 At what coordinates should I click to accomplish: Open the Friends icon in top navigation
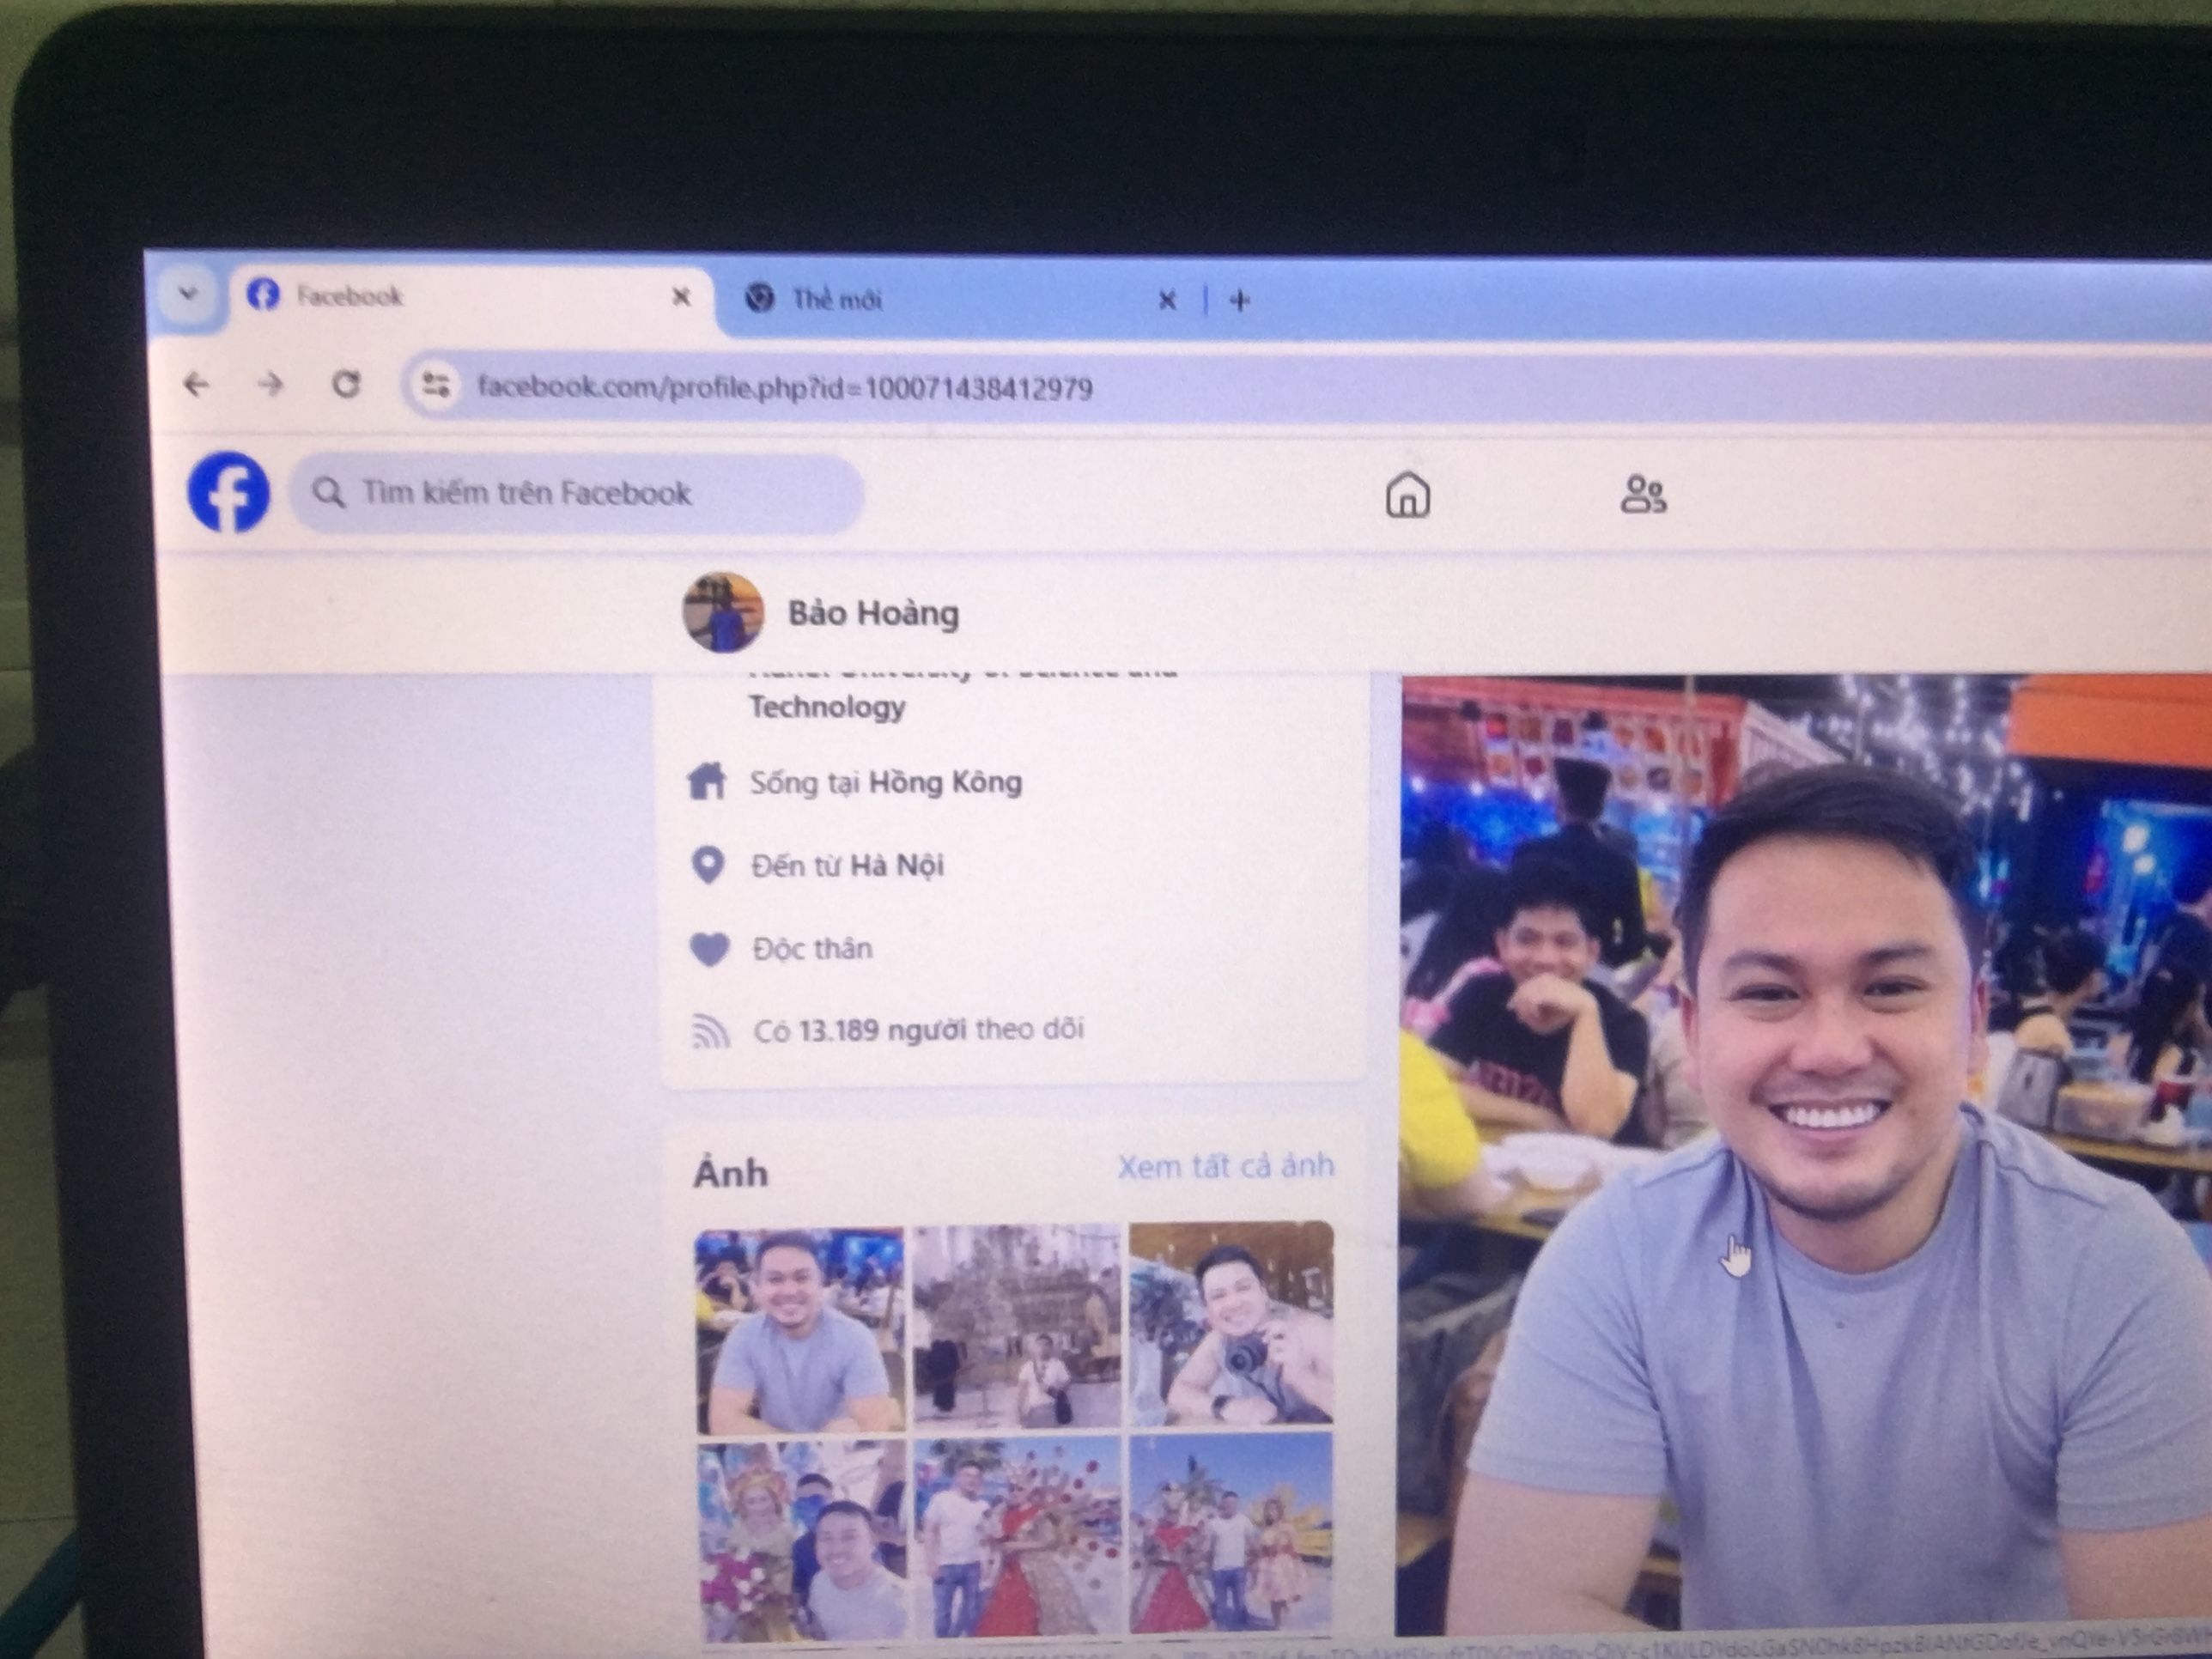(x=1643, y=494)
